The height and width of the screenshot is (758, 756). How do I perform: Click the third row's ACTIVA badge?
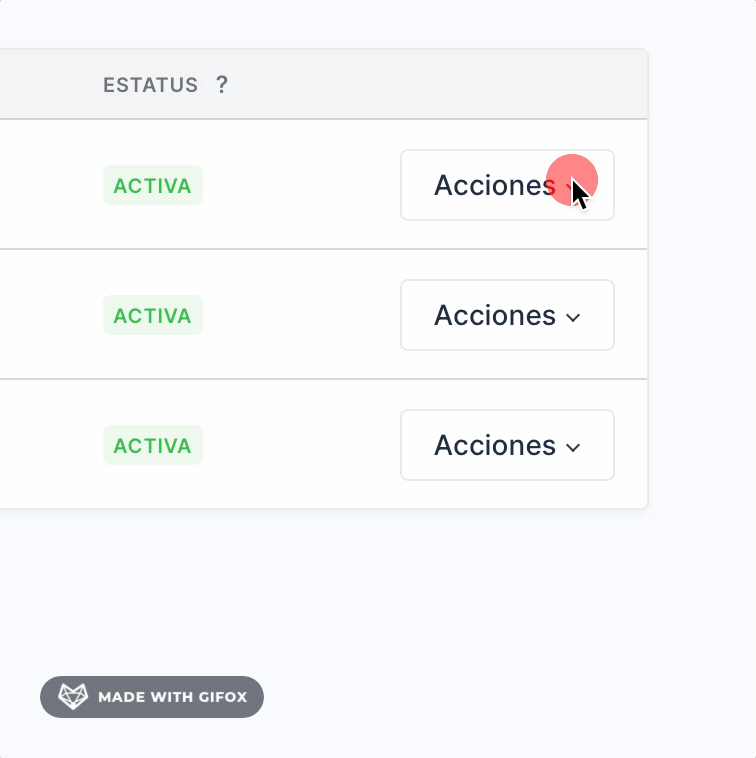click(x=152, y=446)
